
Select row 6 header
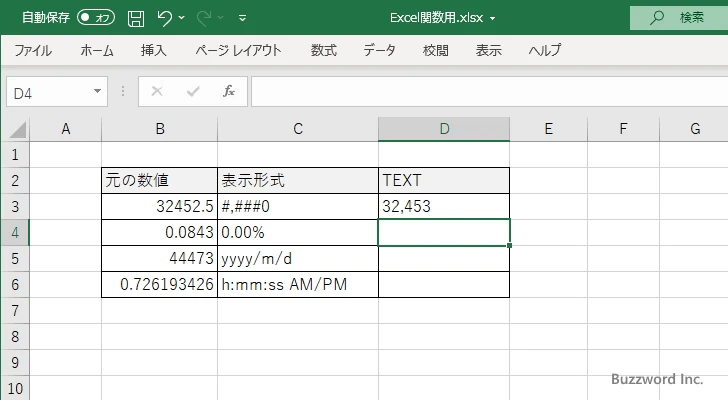click(15, 284)
